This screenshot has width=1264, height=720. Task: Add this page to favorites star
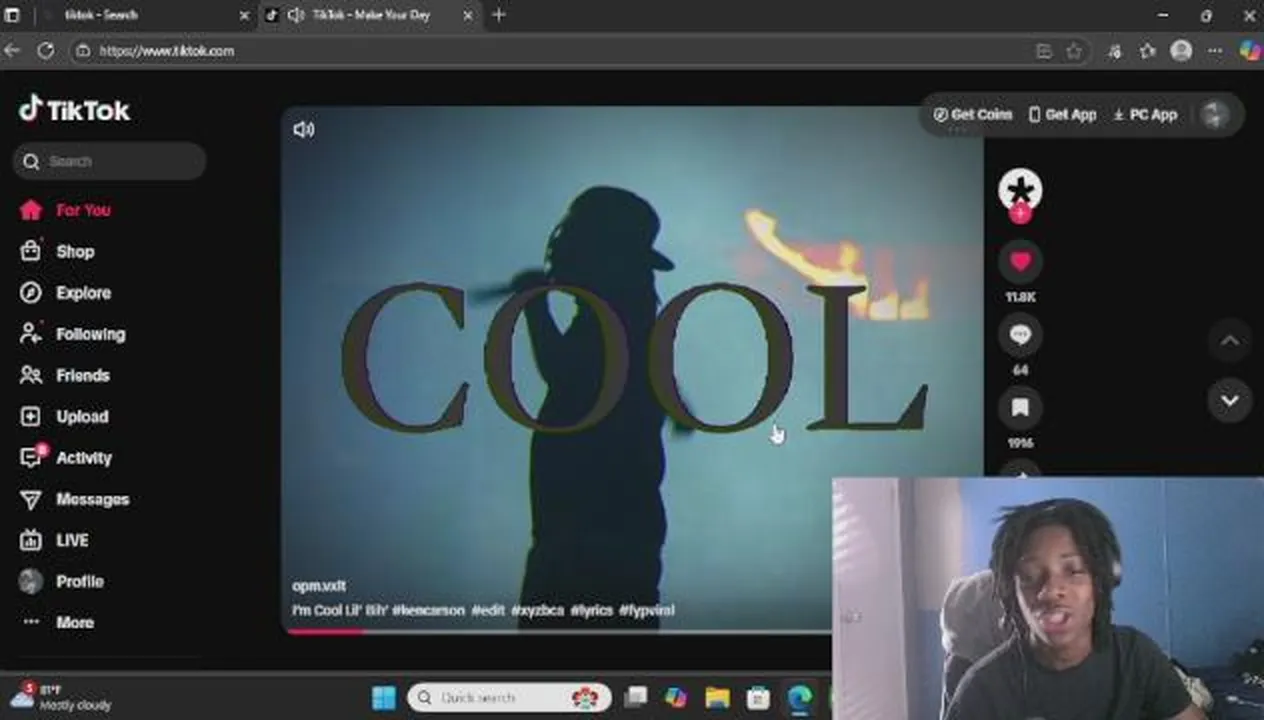click(1074, 51)
